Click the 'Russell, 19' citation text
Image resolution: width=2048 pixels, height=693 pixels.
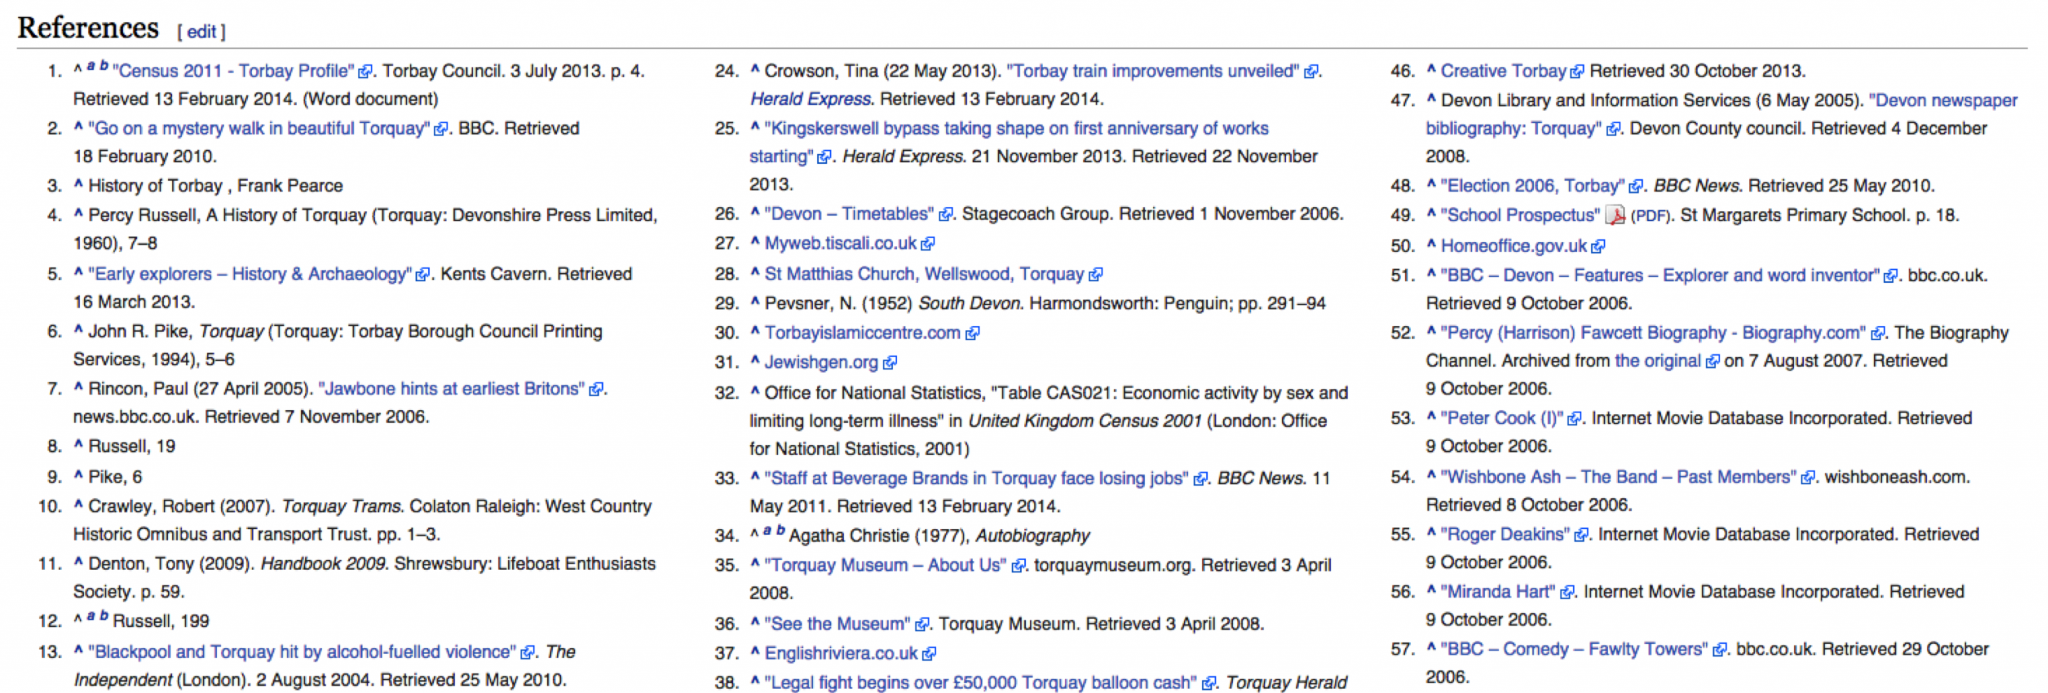click(x=131, y=446)
